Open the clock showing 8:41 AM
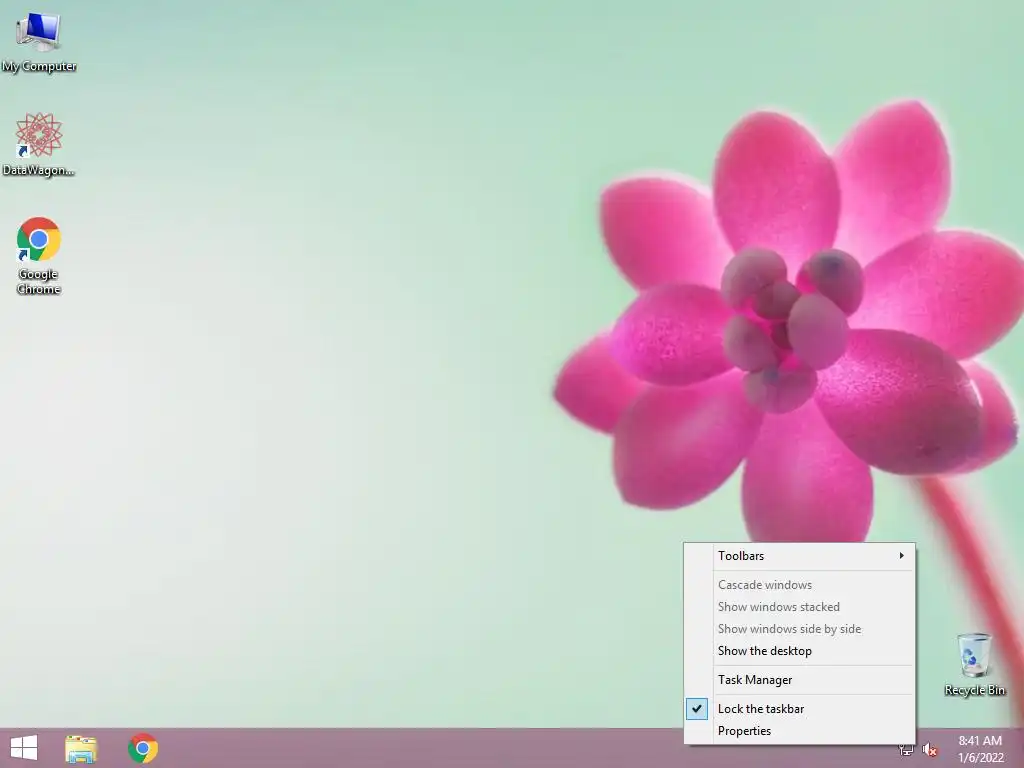 pos(980,749)
